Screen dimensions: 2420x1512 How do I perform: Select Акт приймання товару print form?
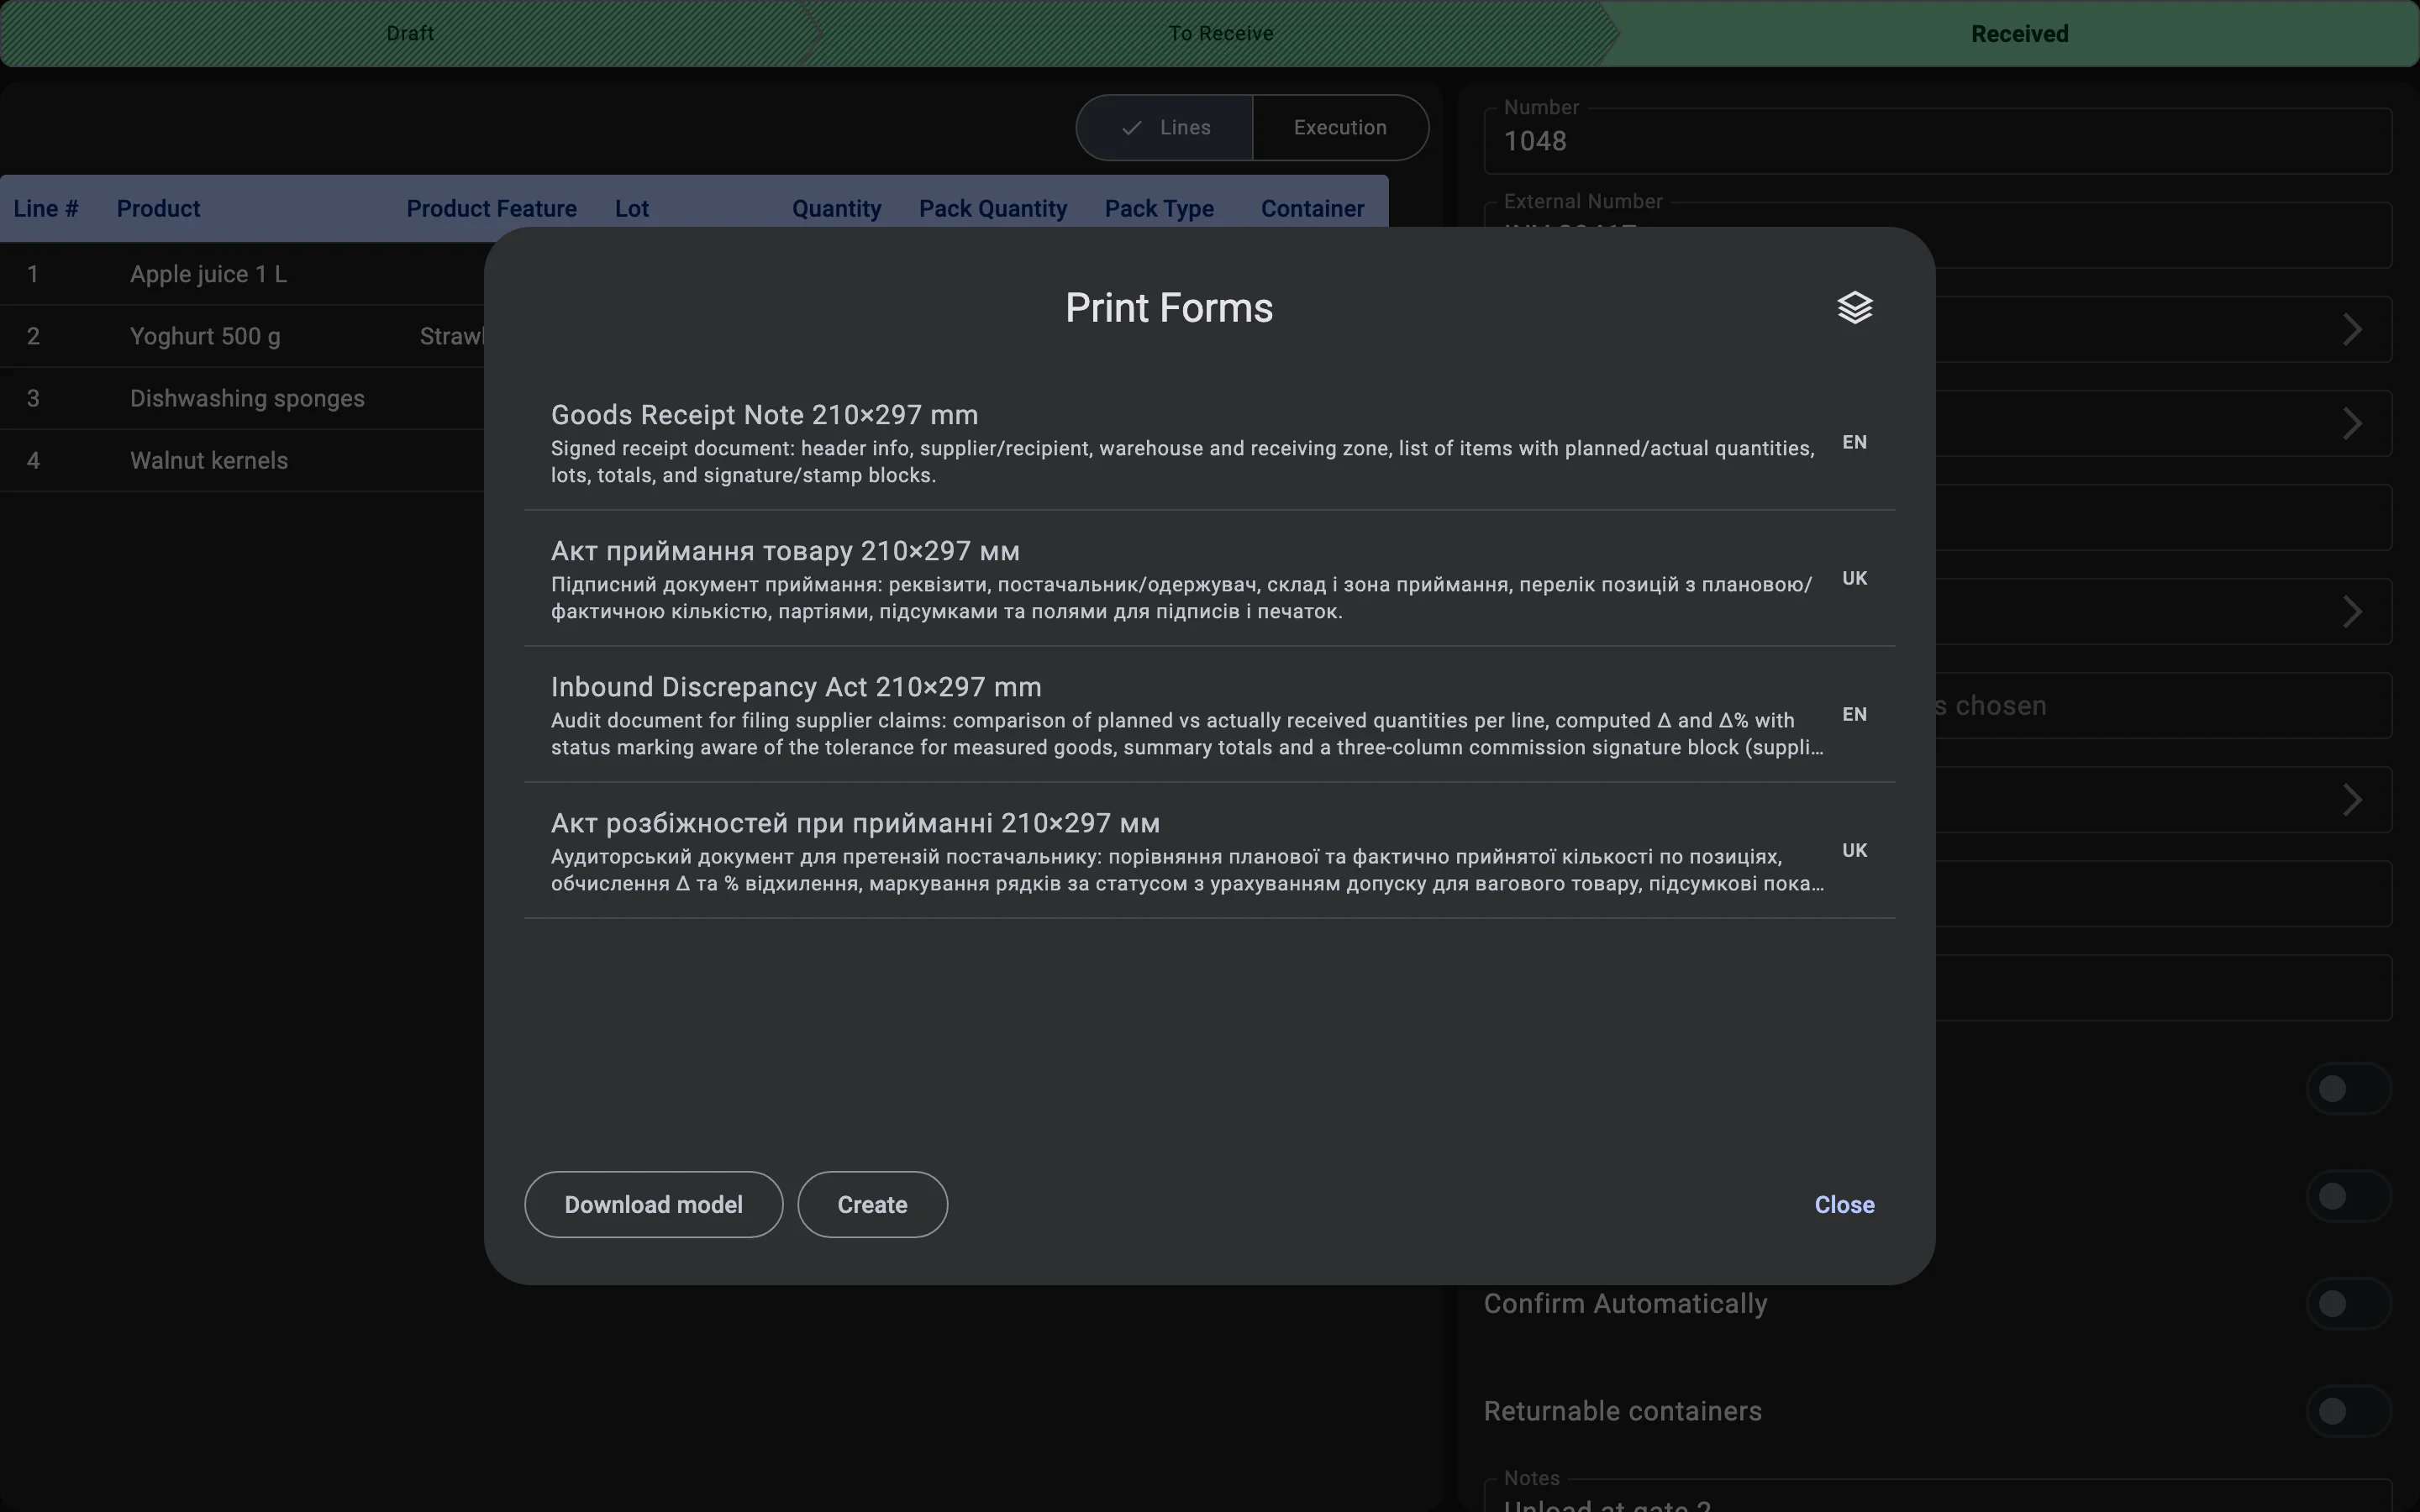point(1209,578)
